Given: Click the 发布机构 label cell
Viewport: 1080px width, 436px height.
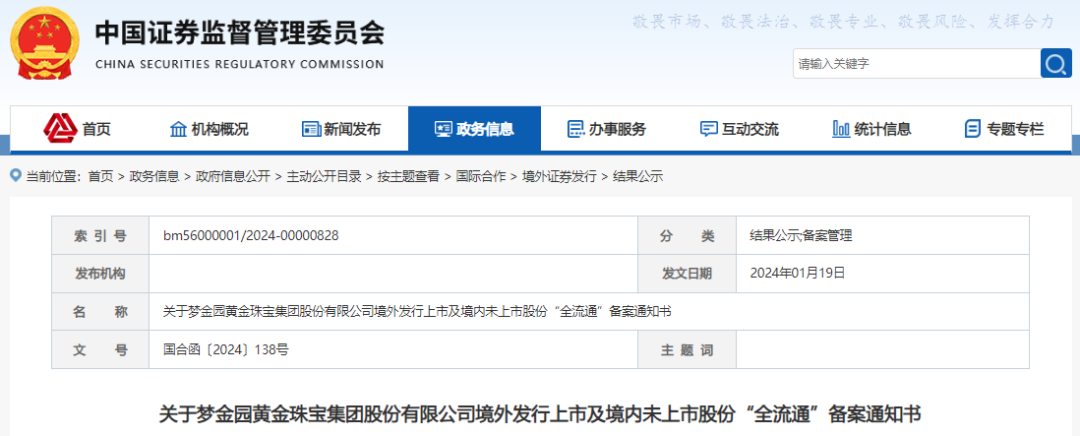Looking at the screenshot, I should tap(101, 273).
